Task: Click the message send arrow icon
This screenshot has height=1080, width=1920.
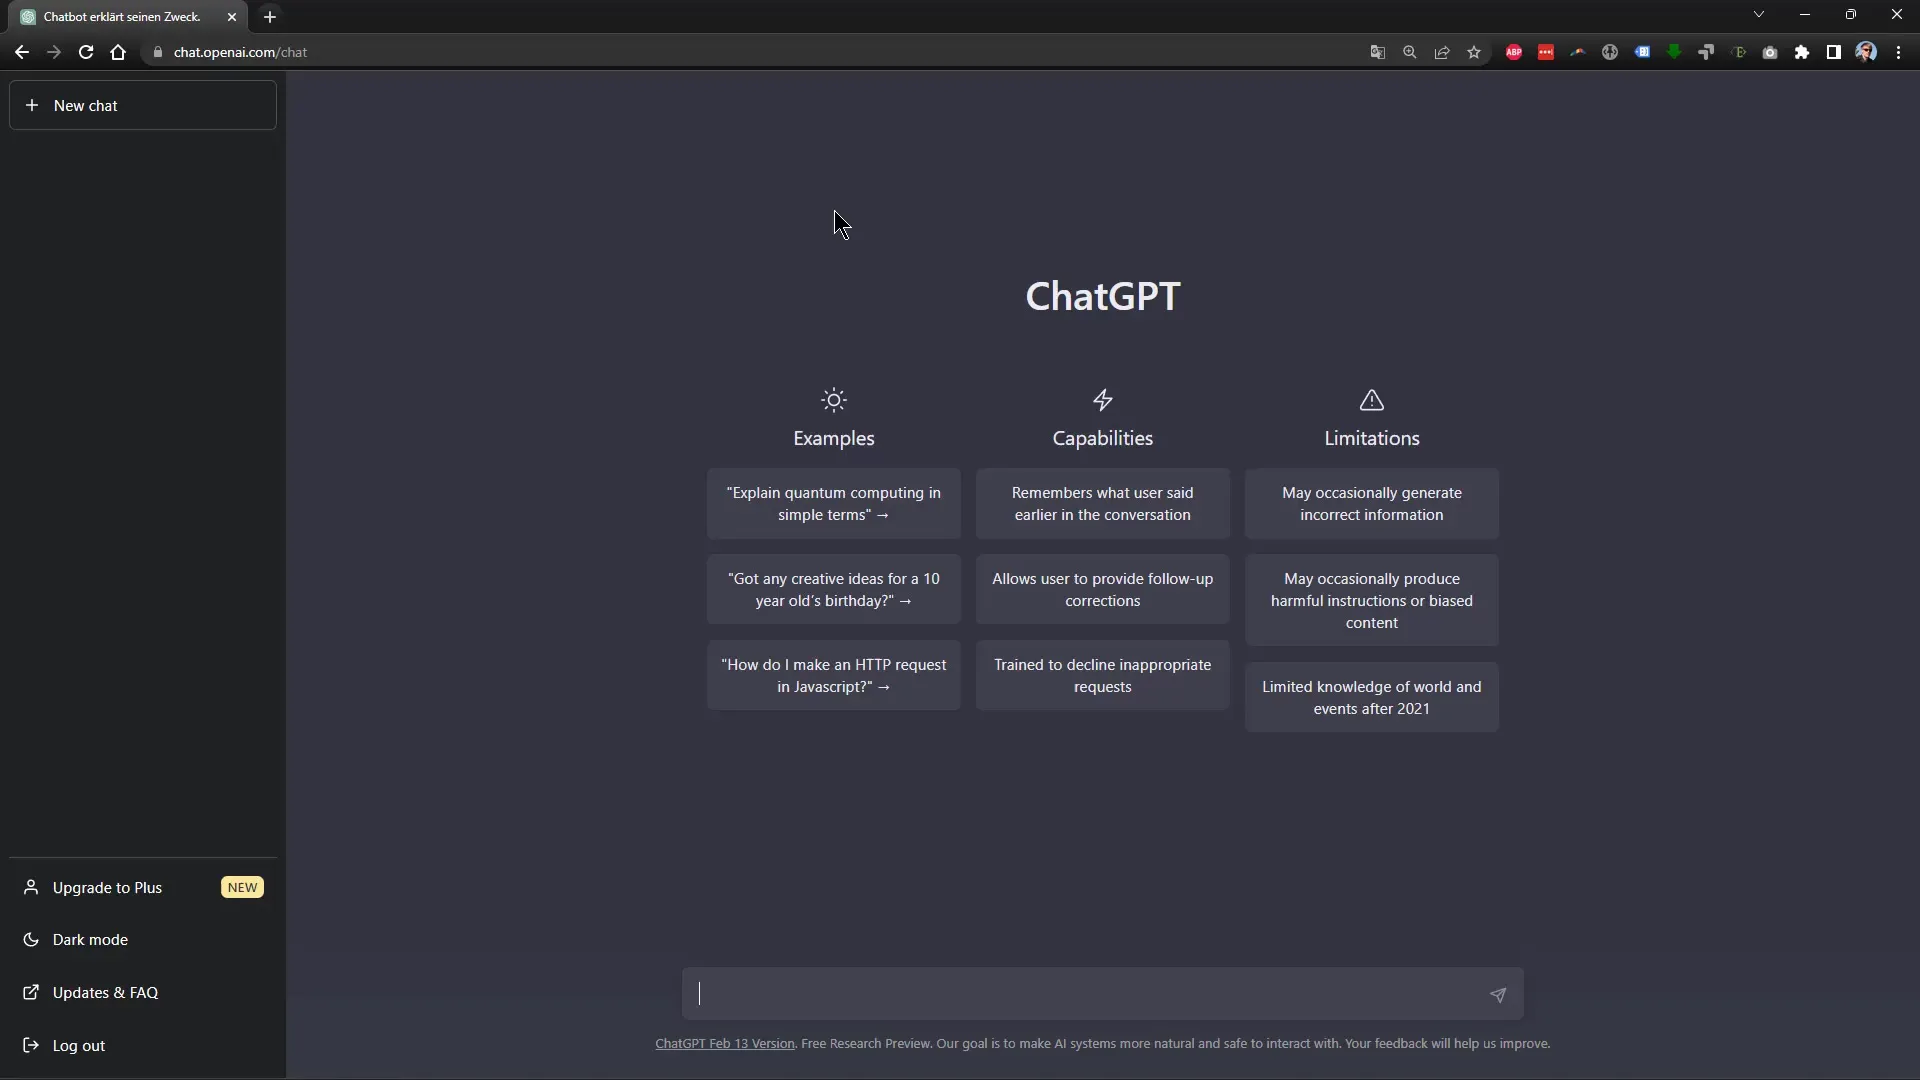Action: pyautogui.click(x=1498, y=993)
